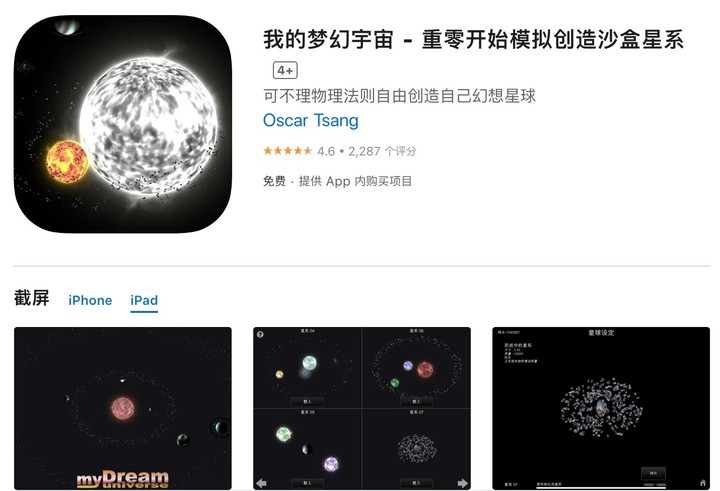Click the 我的梦幻宇宙 app title

coord(328,39)
